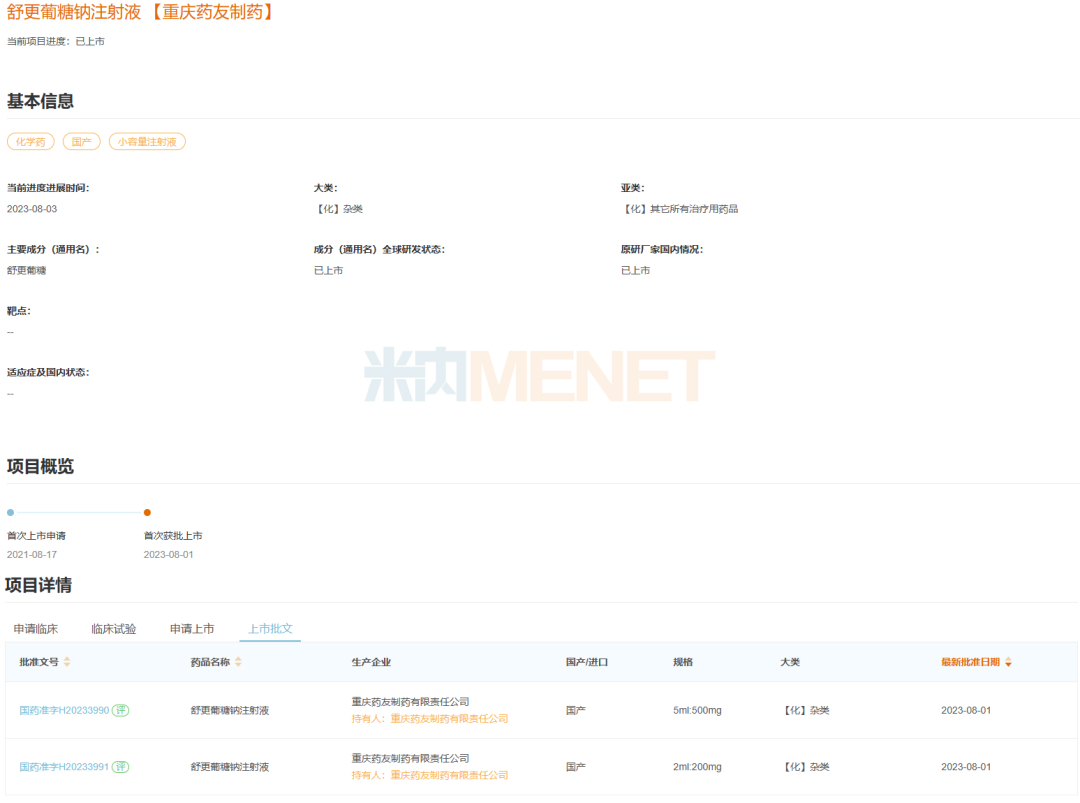
Task: Click ascending arrow on 最新批准日期 sorter
Action: point(1008,658)
